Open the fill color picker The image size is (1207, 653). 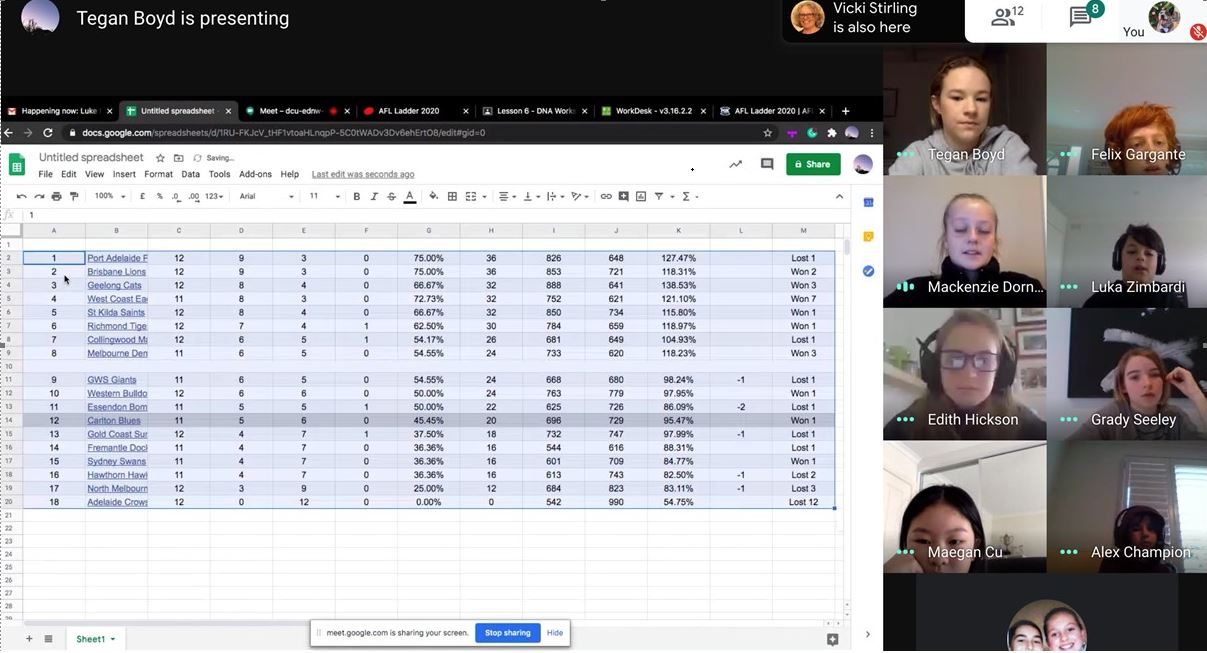pyautogui.click(x=434, y=196)
